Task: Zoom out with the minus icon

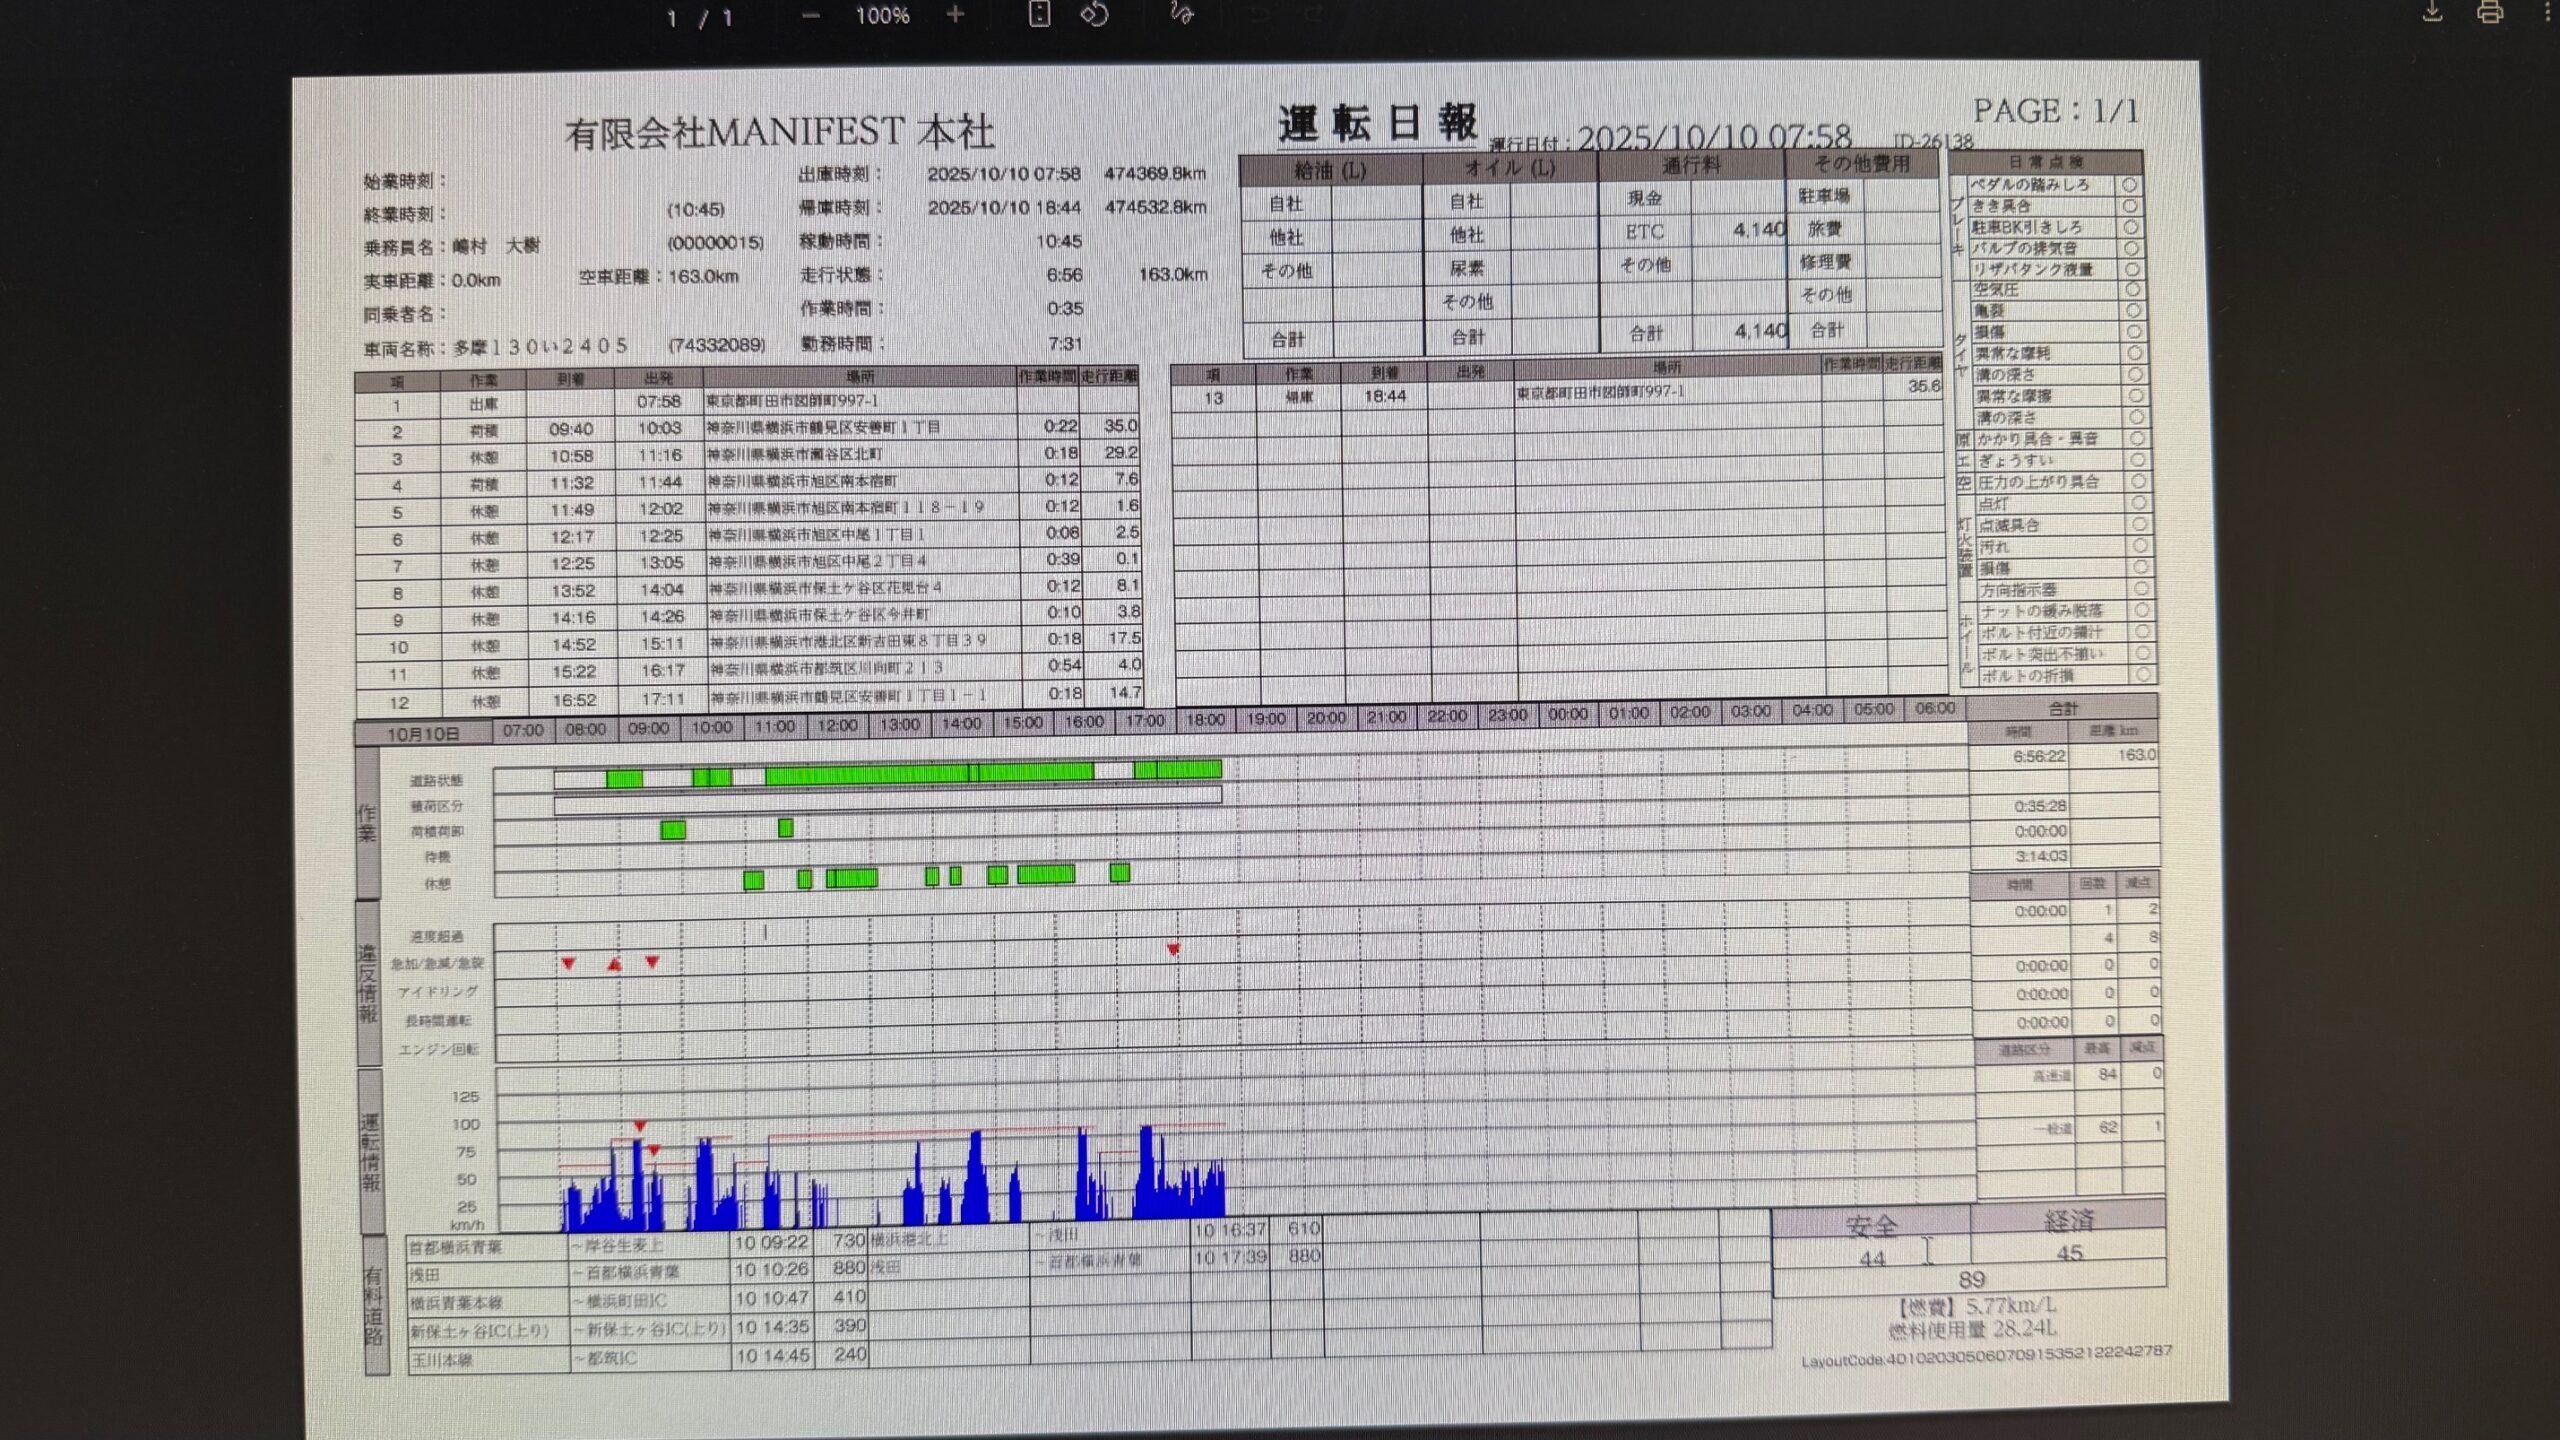Action: pos(811,15)
